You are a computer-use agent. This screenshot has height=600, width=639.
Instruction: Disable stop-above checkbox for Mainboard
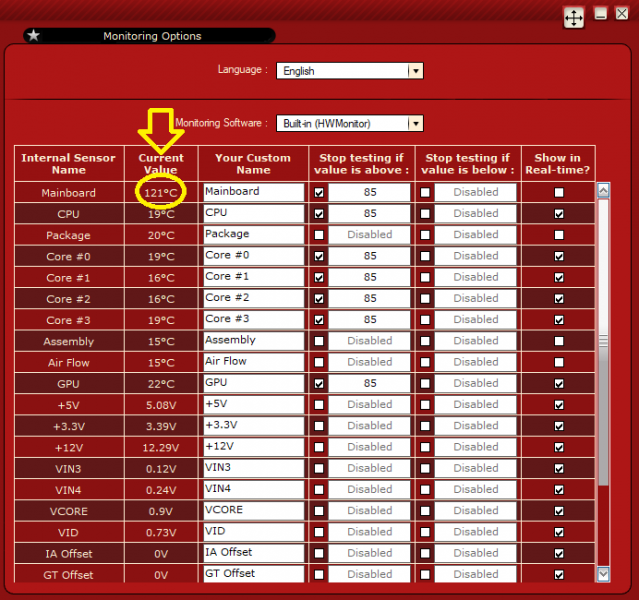[319, 192]
